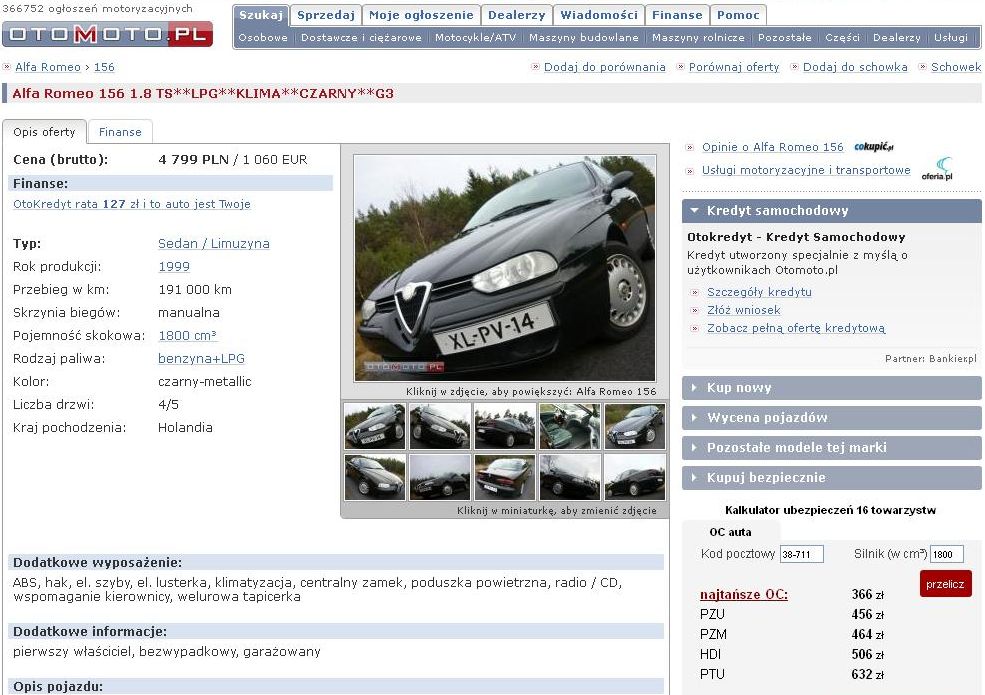Open the Schowek link
This screenshot has width=985, height=695.
(955, 67)
